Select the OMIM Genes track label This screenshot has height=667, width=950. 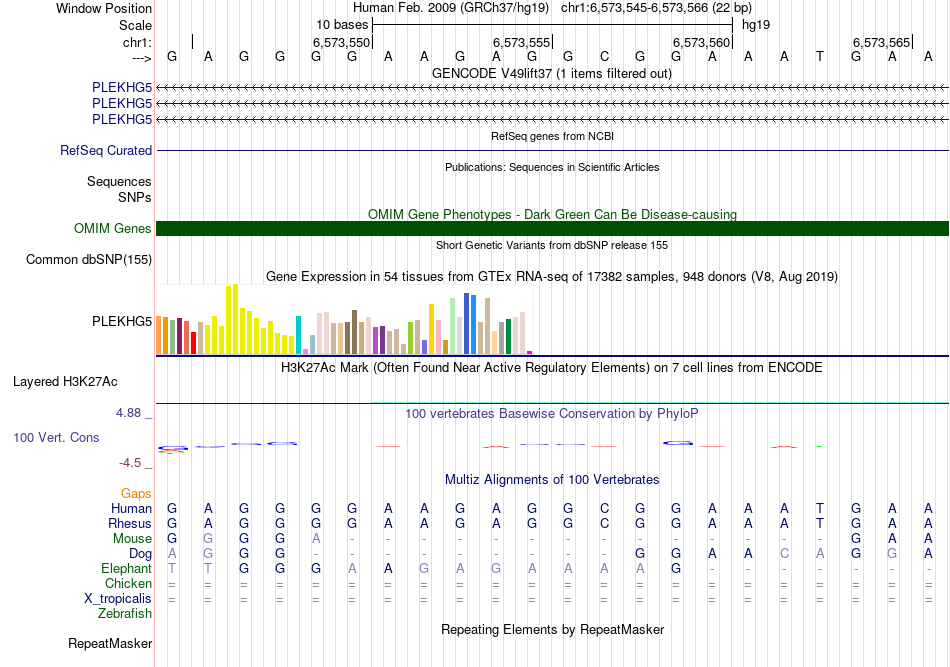(x=112, y=228)
